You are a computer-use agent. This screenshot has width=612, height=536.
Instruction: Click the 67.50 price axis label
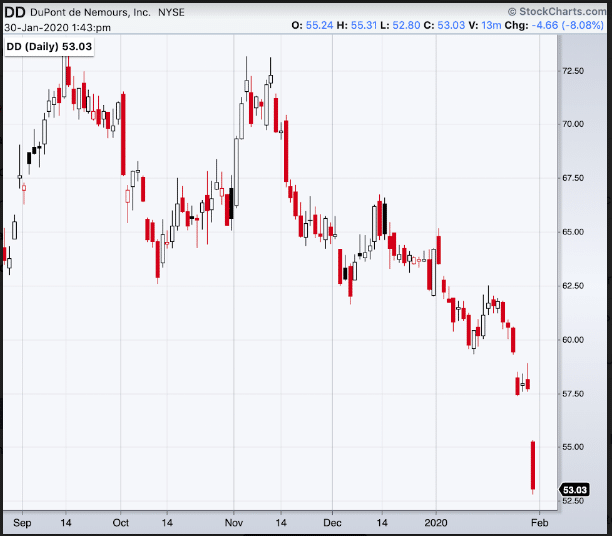[573, 178]
